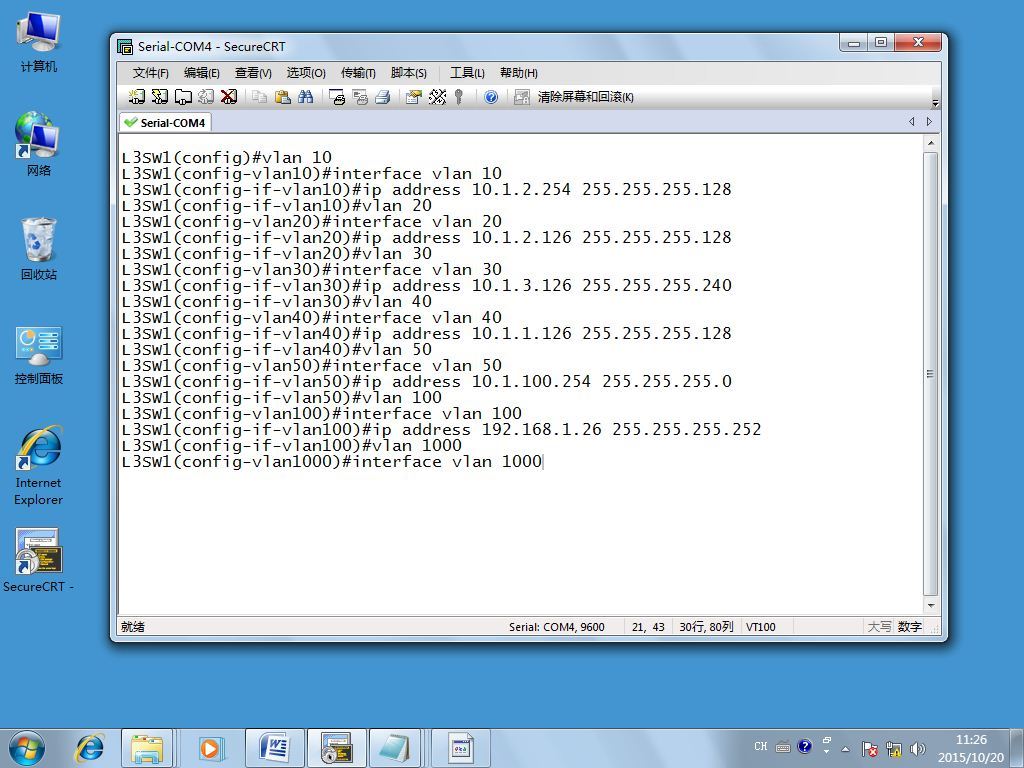Click the blue Help question mark icon
The height and width of the screenshot is (768, 1024).
click(x=491, y=97)
